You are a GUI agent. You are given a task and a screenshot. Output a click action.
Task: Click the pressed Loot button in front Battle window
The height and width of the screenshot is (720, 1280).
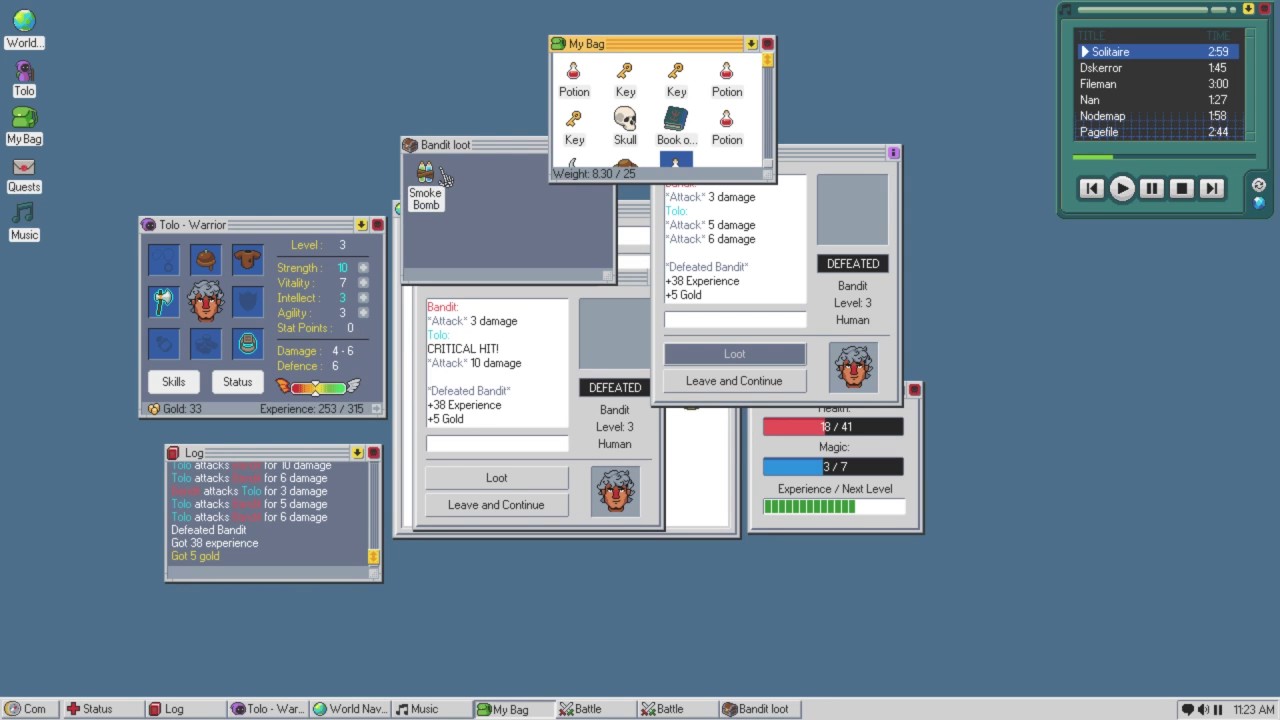(734, 354)
